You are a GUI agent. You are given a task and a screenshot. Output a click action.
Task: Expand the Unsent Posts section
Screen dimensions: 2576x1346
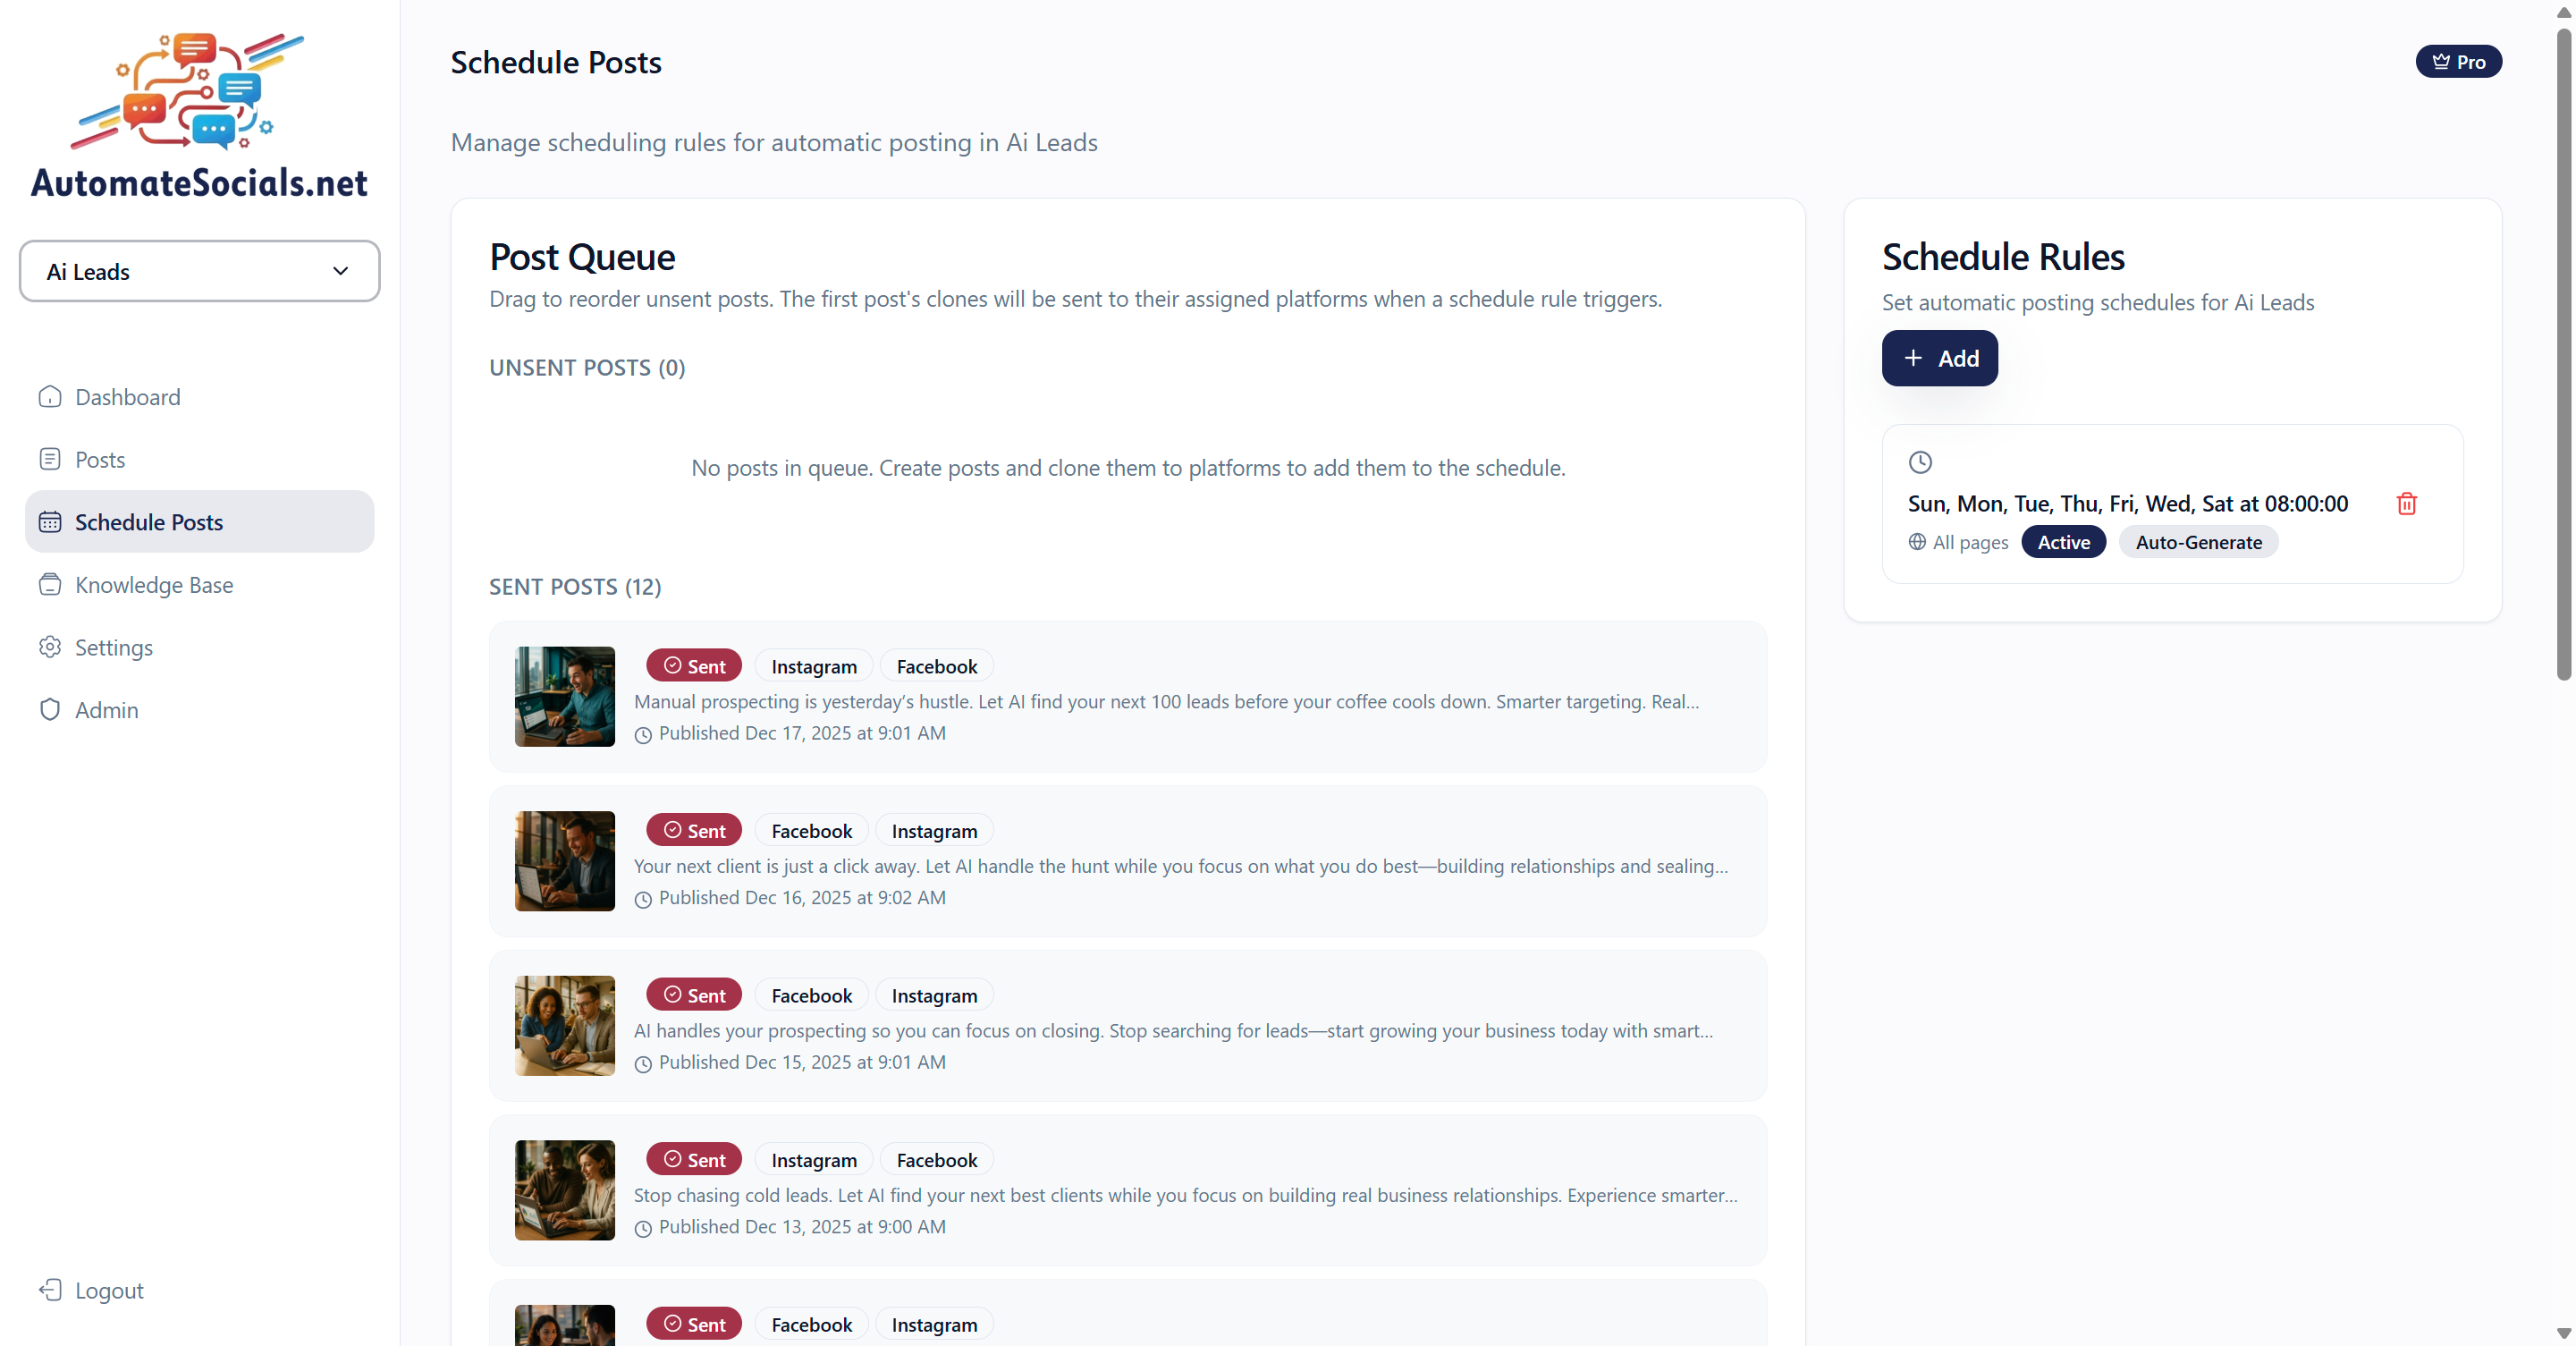(x=586, y=367)
